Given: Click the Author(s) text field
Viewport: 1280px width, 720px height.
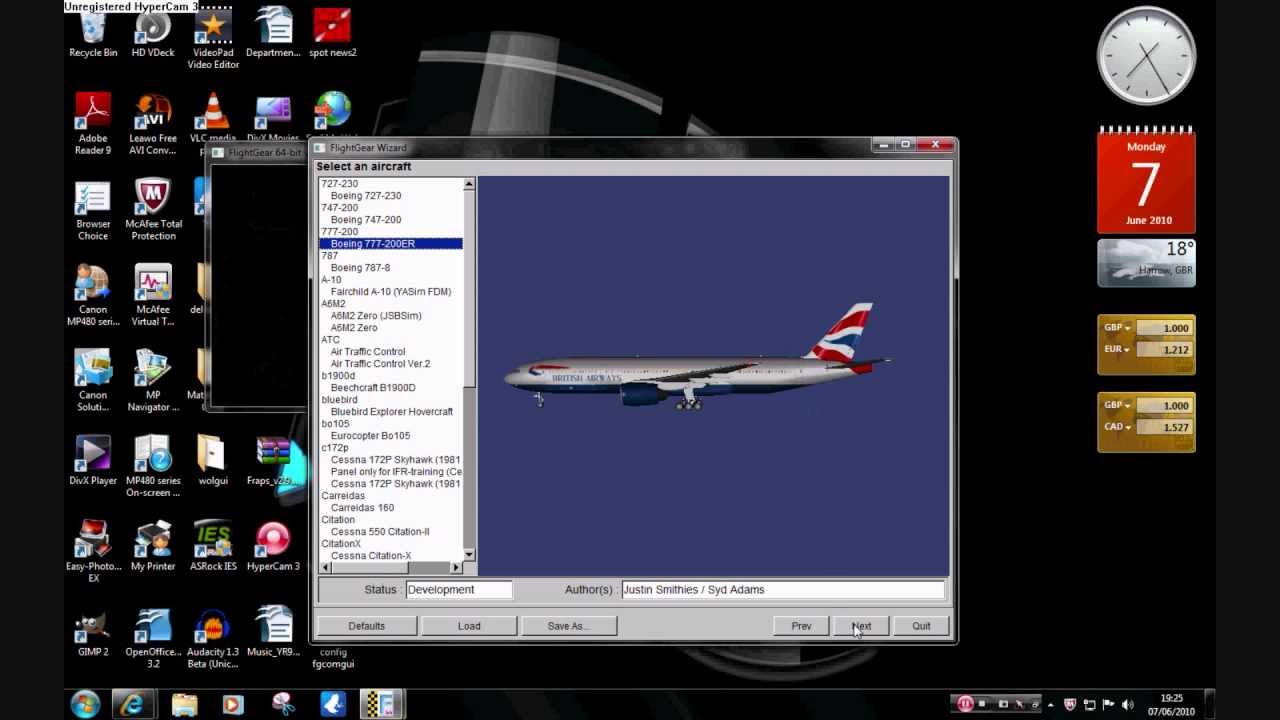Looking at the screenshot, I should click(783, 590).
